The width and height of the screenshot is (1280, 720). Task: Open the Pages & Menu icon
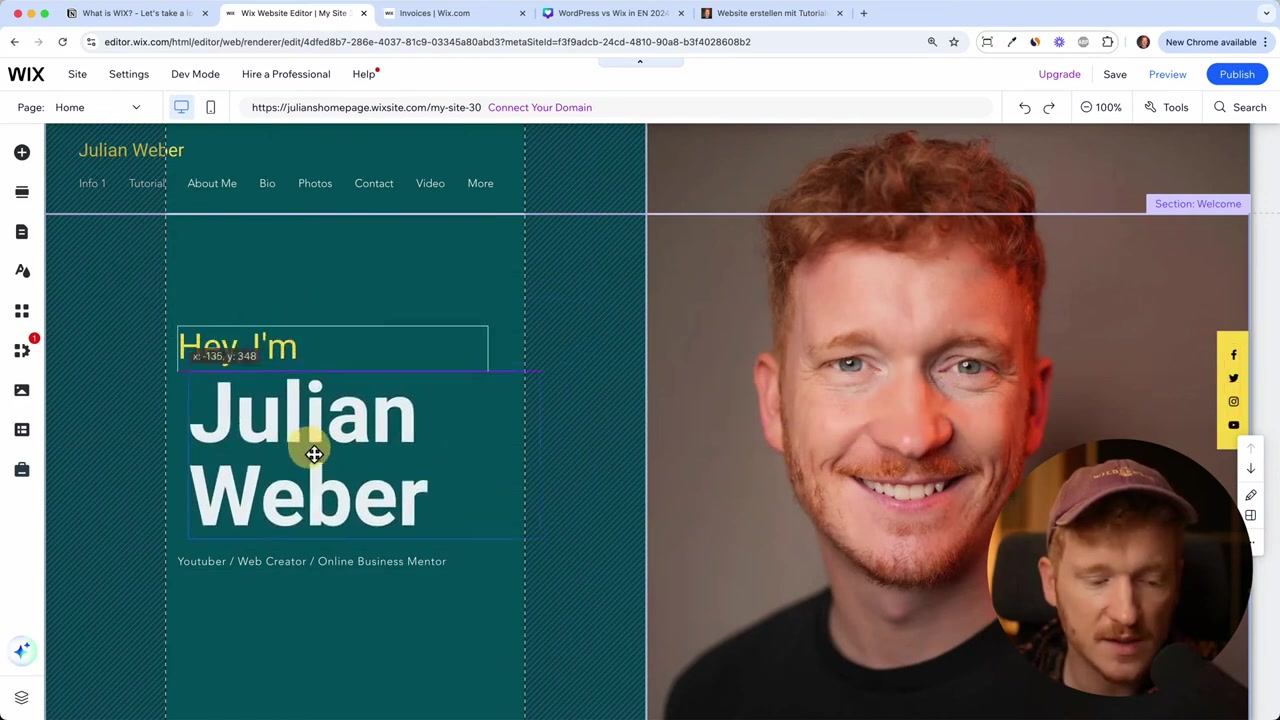point(22,231)
